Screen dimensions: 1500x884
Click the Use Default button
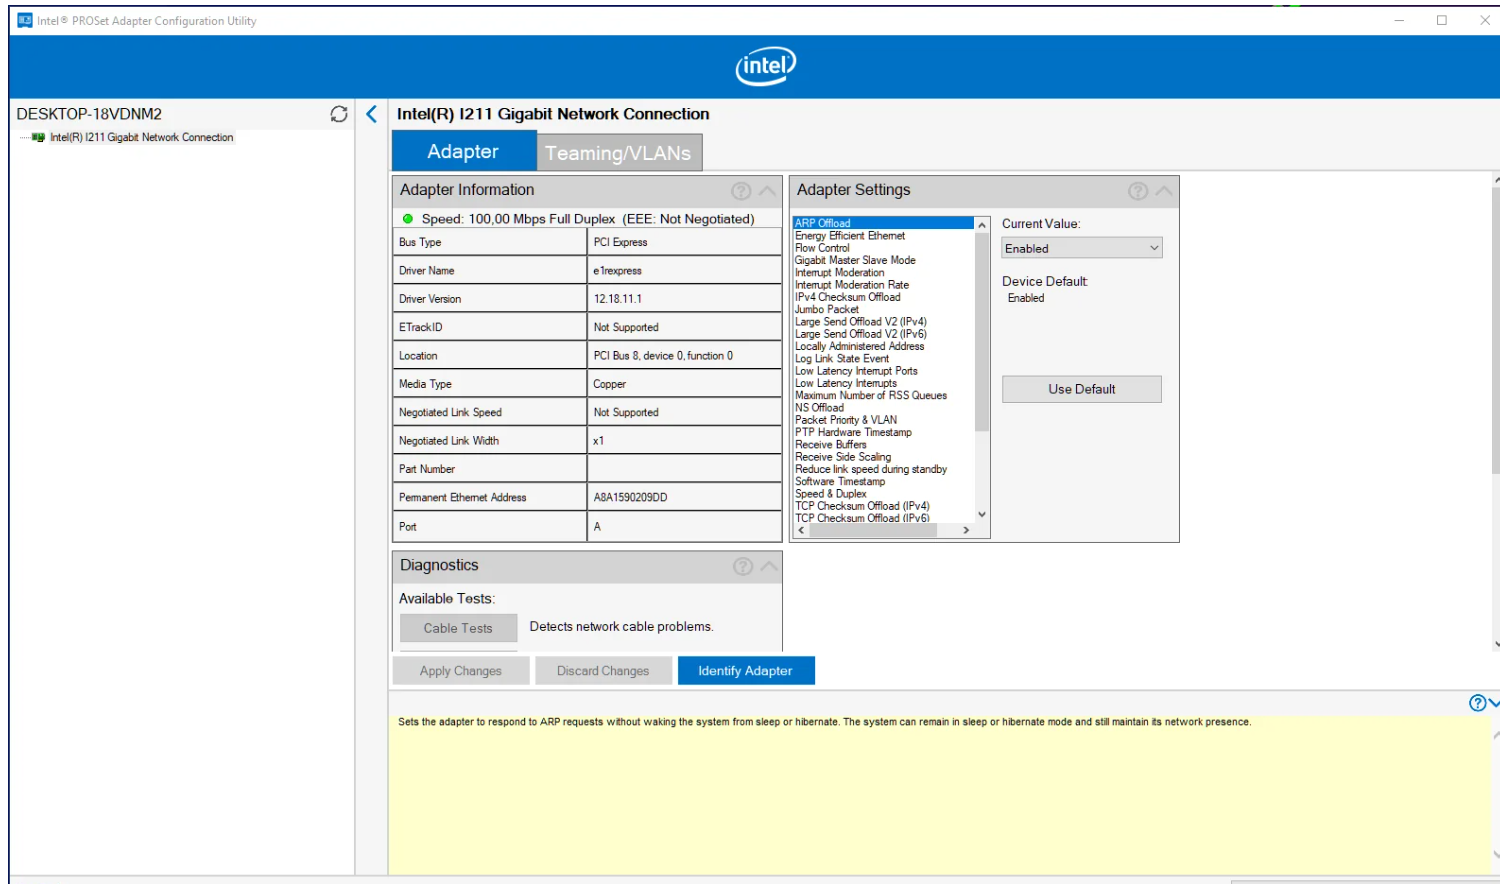click(x=1082, y=389)
